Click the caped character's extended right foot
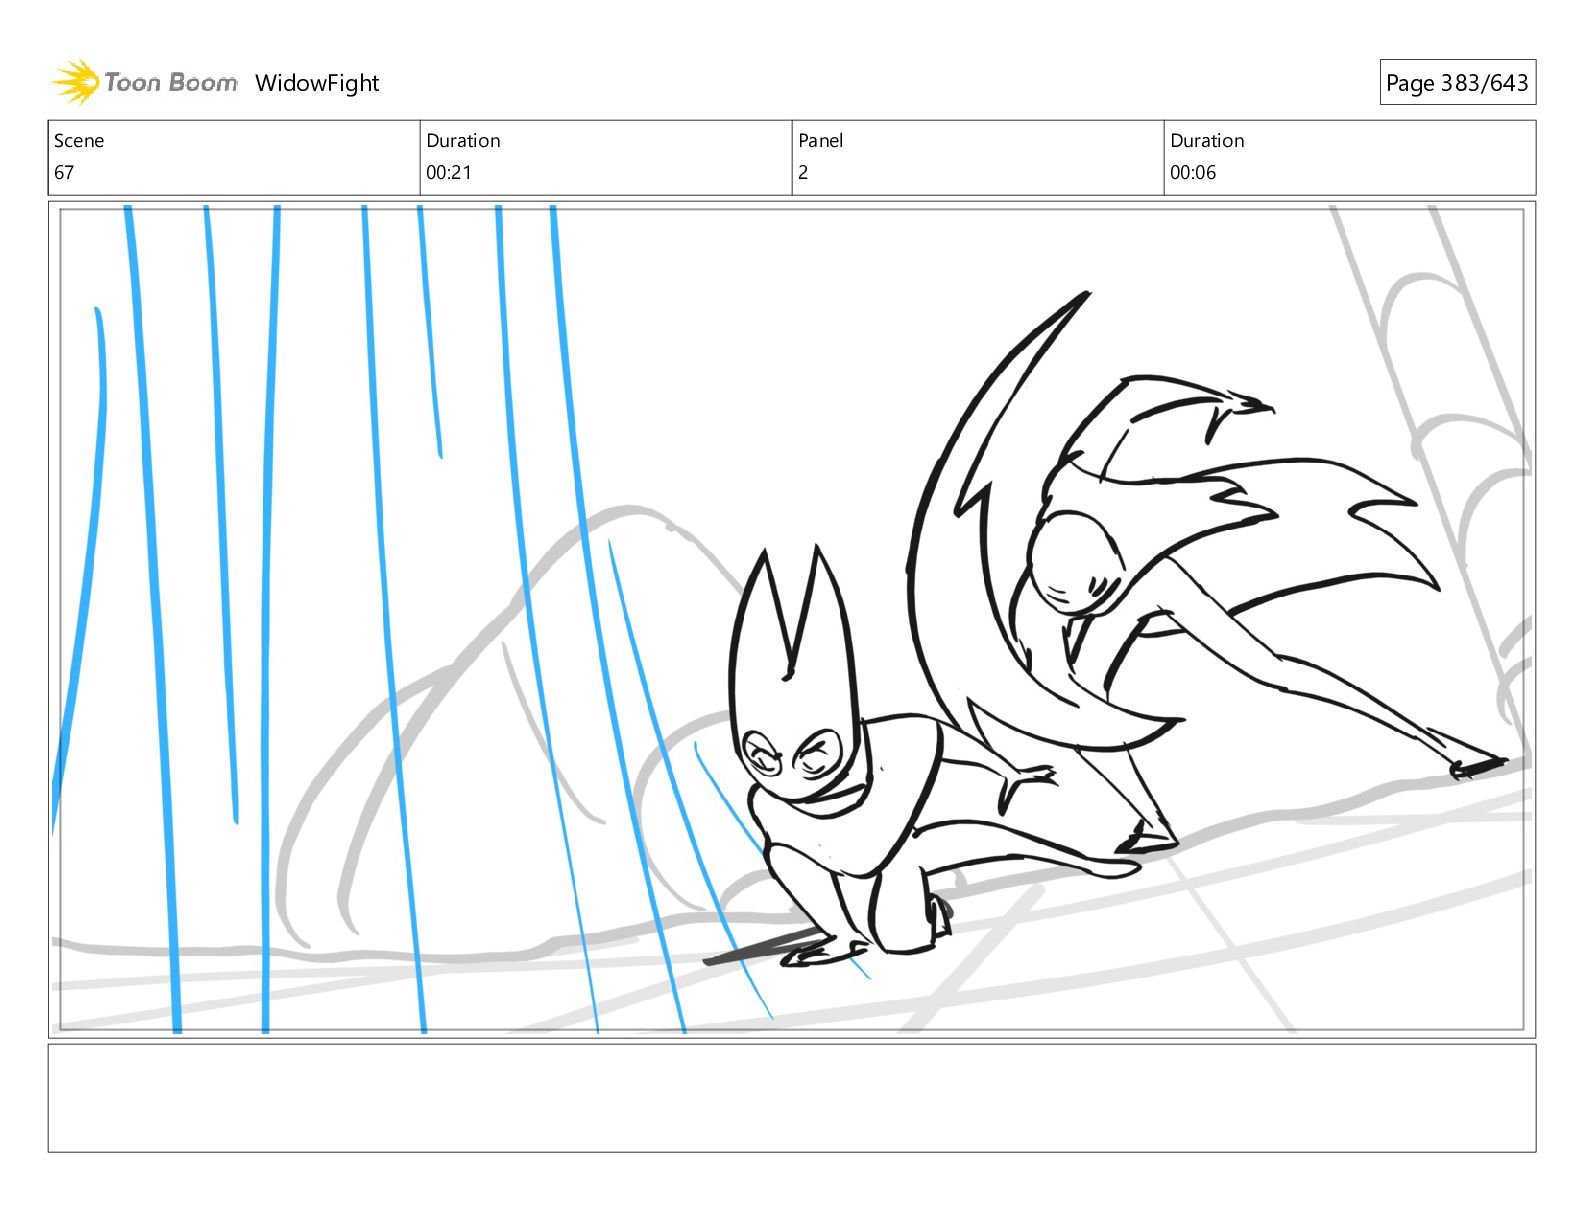Screen dimensions: 1584x1224 (x=1478, y=767)
